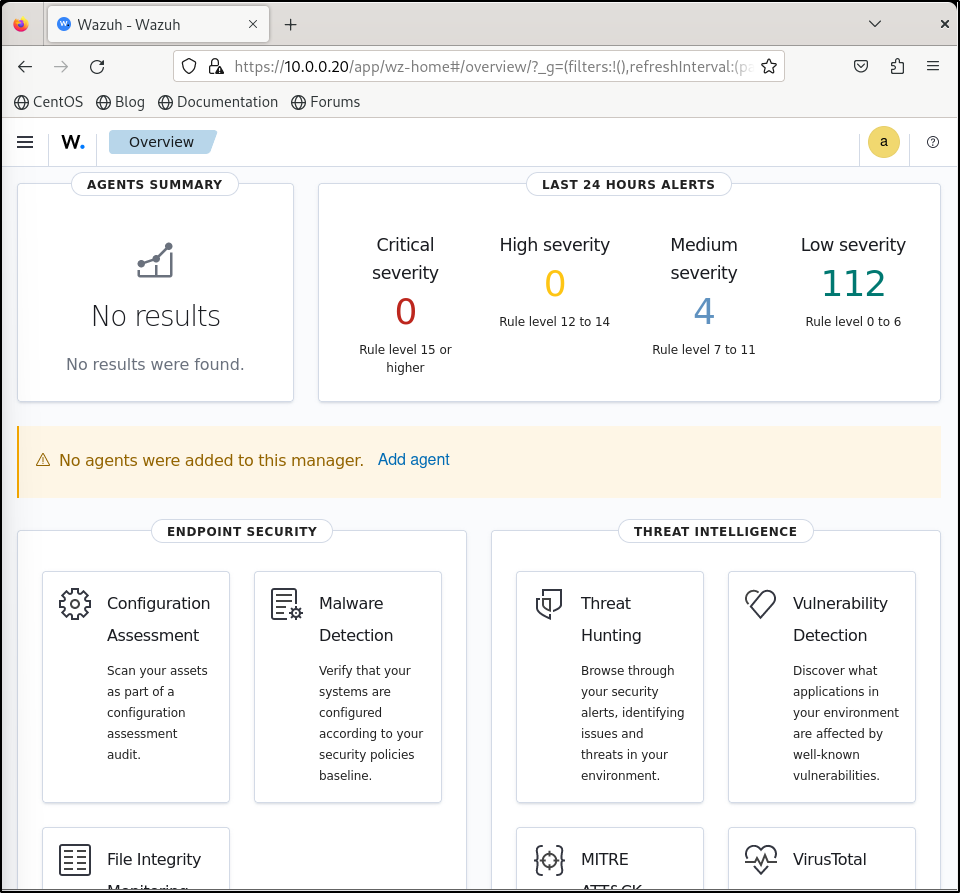Click the LAST 24 HOURS ALERTS heading
Screen dimensions: 960x893
629,185
